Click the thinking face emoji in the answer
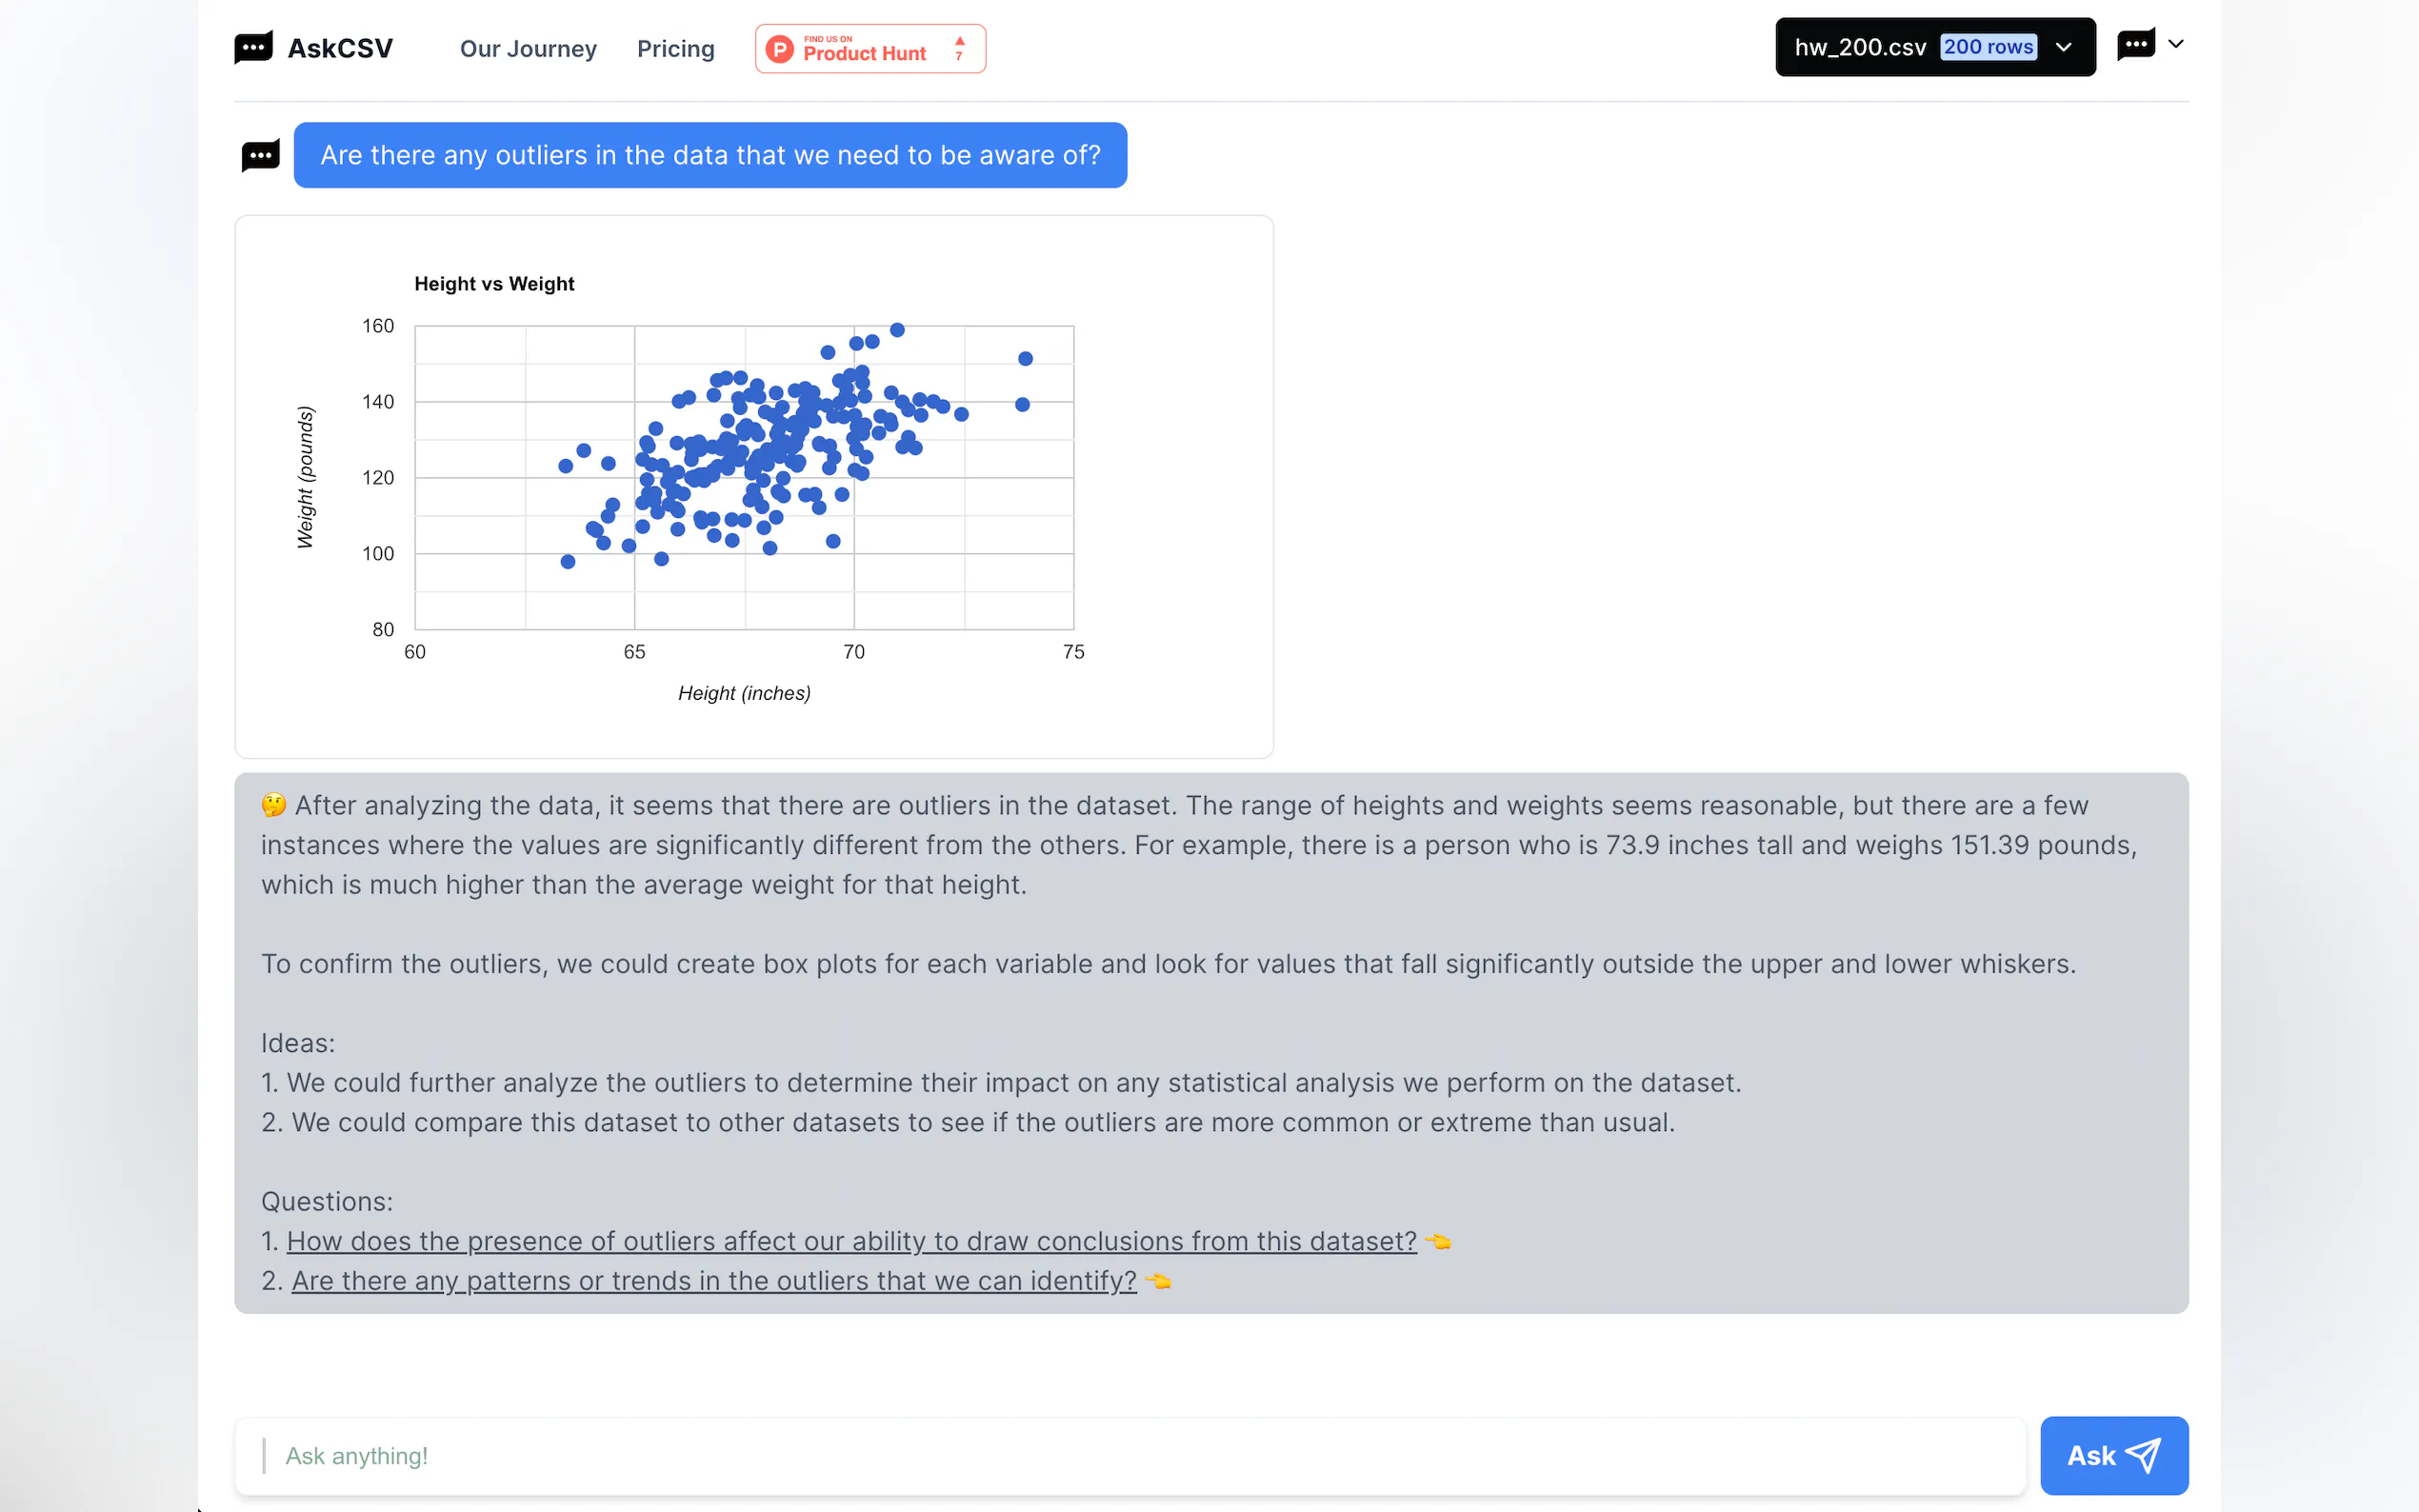 click(x=273, y=805)
